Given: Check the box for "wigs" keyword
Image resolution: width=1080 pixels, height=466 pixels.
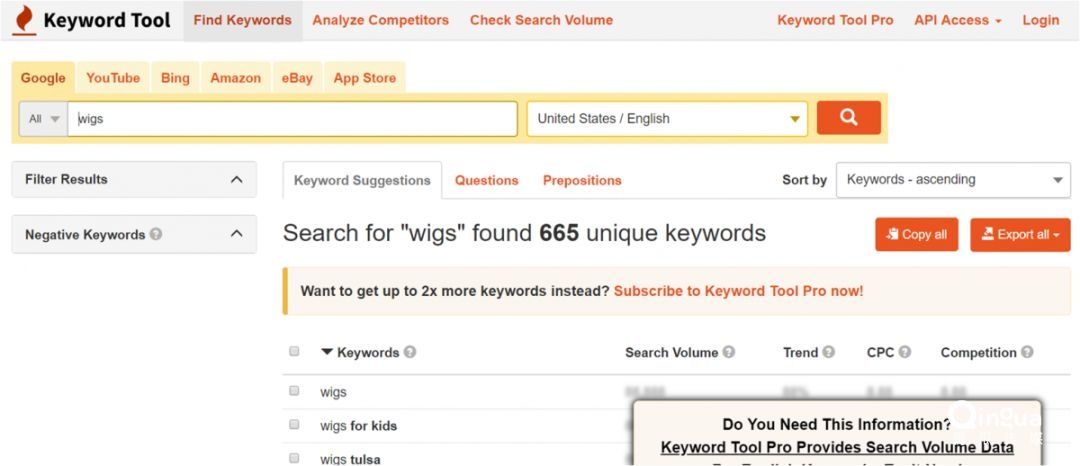Looking at the screenshot, I should pos(294,391).
